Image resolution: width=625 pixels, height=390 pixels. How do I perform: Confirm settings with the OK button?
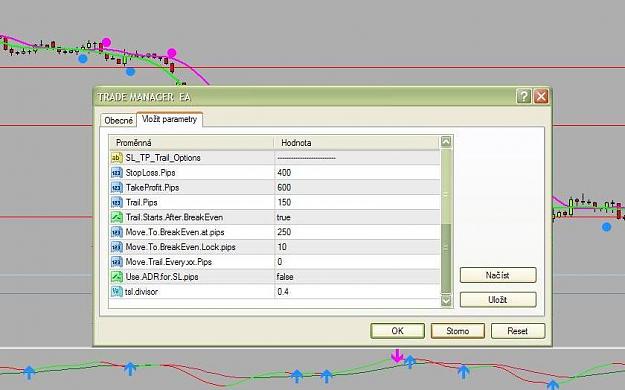[397, 331]
